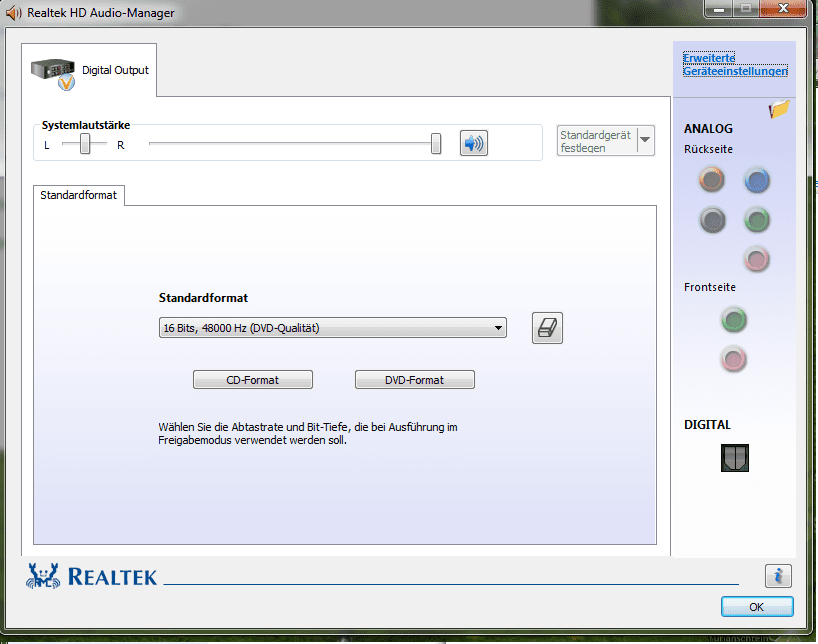This screenshot has width=818, height=644.
Task: Close the Realtek HD Audio-Manager window
Action: 783,8
